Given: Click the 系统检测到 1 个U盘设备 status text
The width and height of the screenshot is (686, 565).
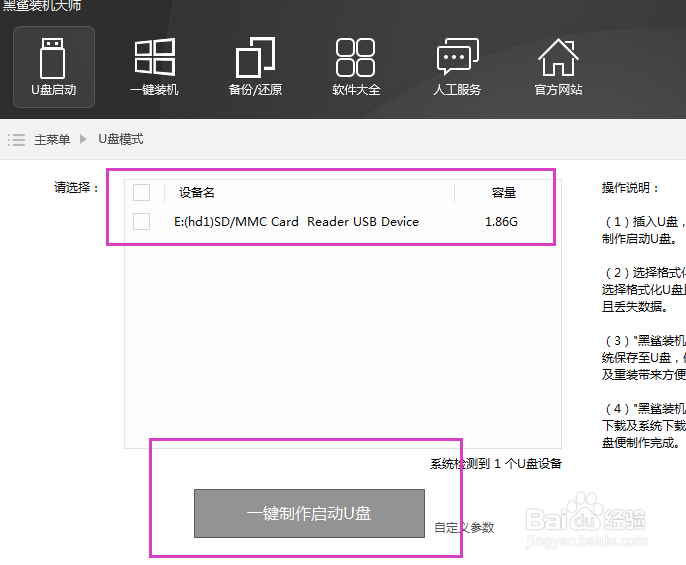Looking at the screenshot, I should pyautogui.click(x=496, y=463).
